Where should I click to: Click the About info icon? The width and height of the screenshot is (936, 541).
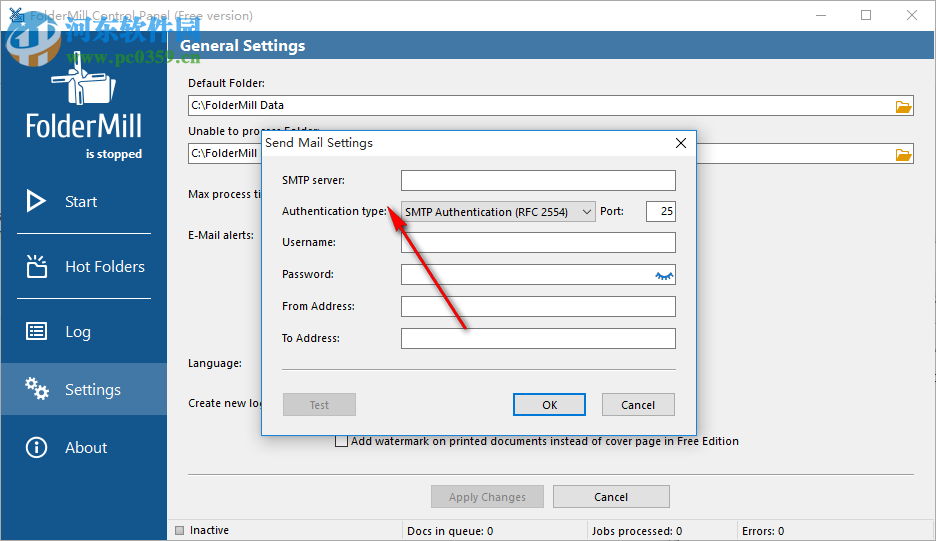(36, 447)
